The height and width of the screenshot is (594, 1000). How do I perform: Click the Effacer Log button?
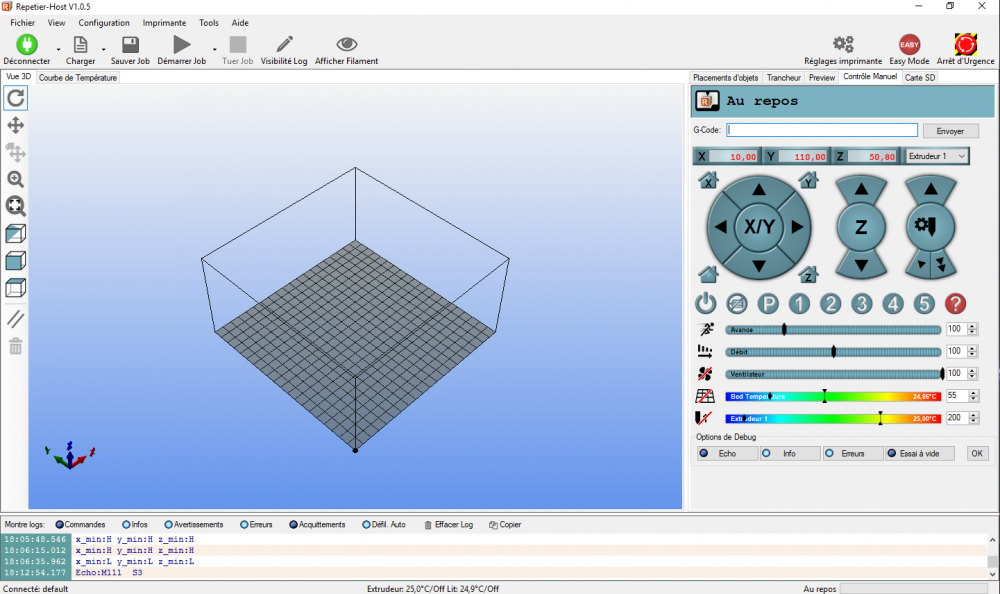click(x=448, y=524)
